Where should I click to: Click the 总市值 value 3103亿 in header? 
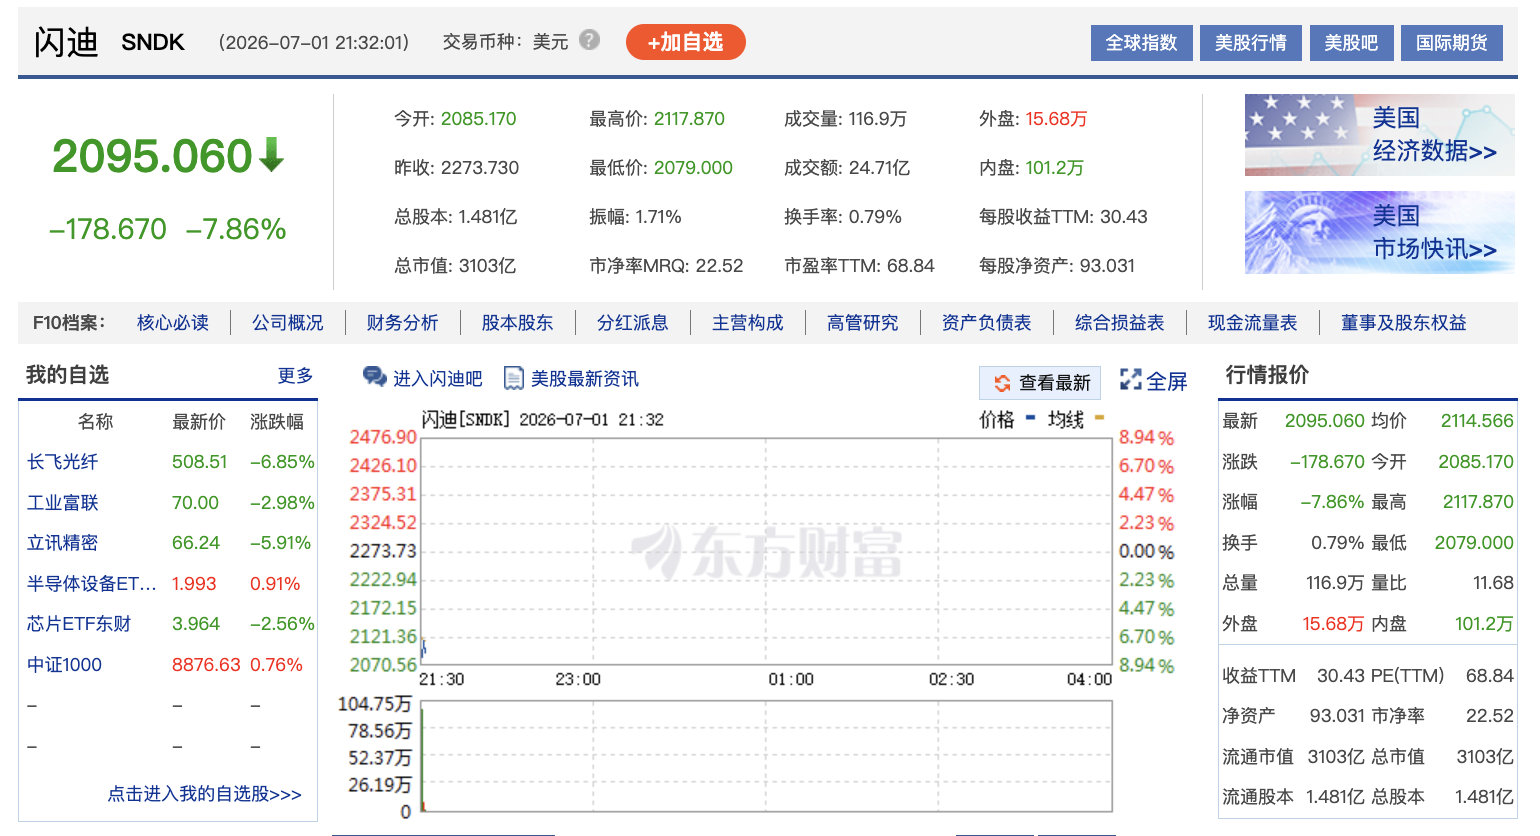pos(487,266)
